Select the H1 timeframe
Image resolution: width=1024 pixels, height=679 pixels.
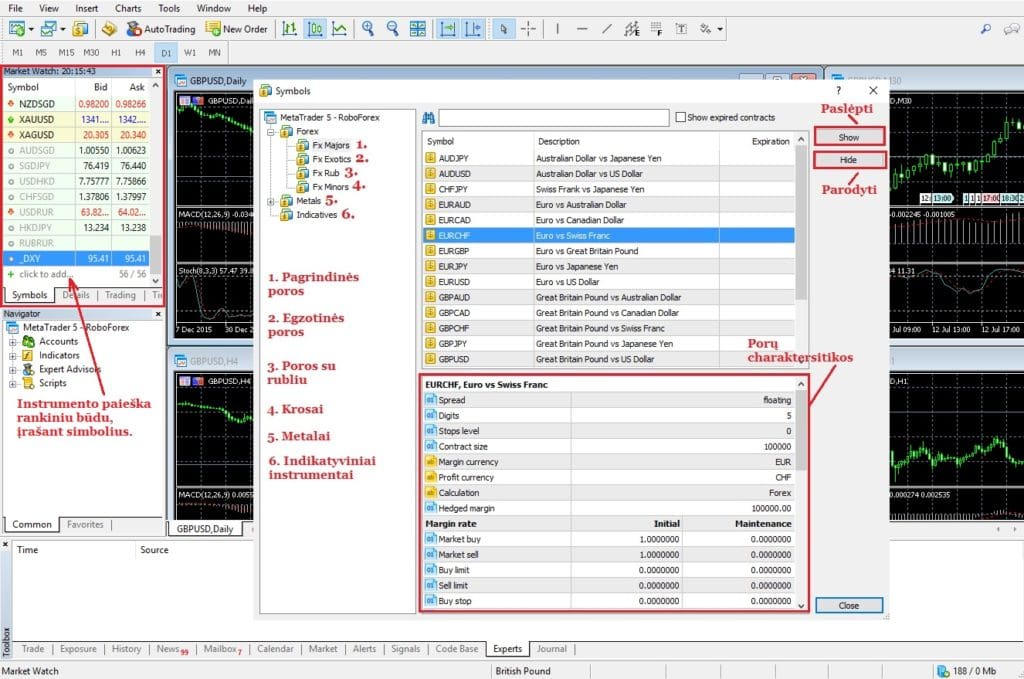tap(116, 52)
